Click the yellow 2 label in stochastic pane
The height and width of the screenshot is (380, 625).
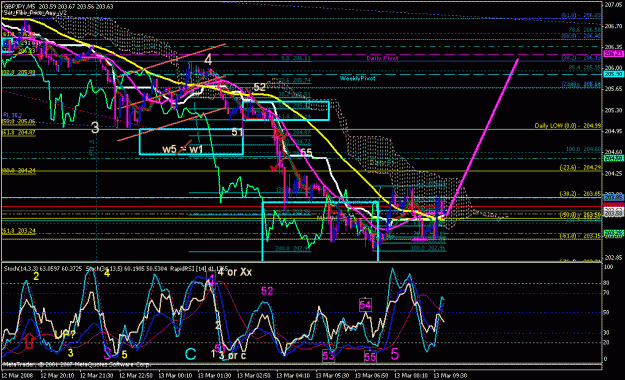point(36,276)
